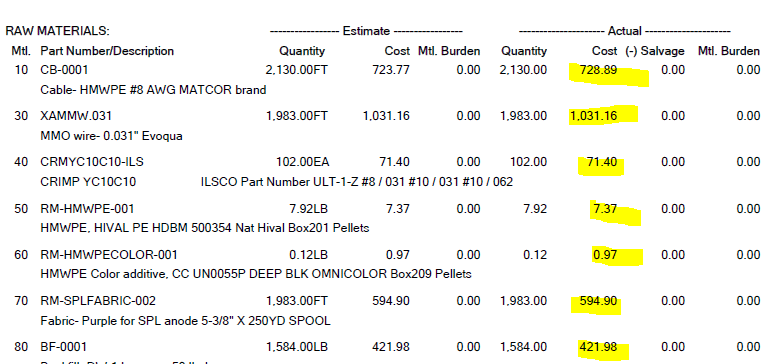779x364 pixels.
Task: Click the RAW MATERIALS heading
Action: [x=57, y=31]
